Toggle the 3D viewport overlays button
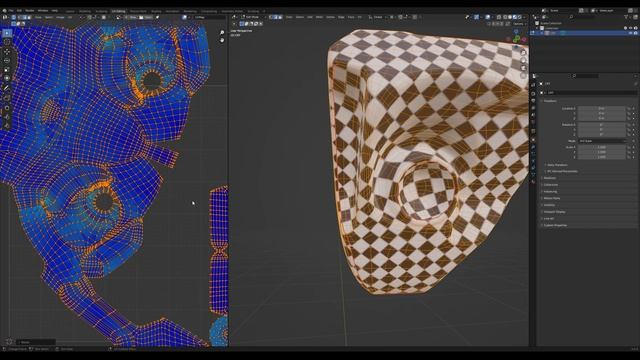 coord(488,17)
